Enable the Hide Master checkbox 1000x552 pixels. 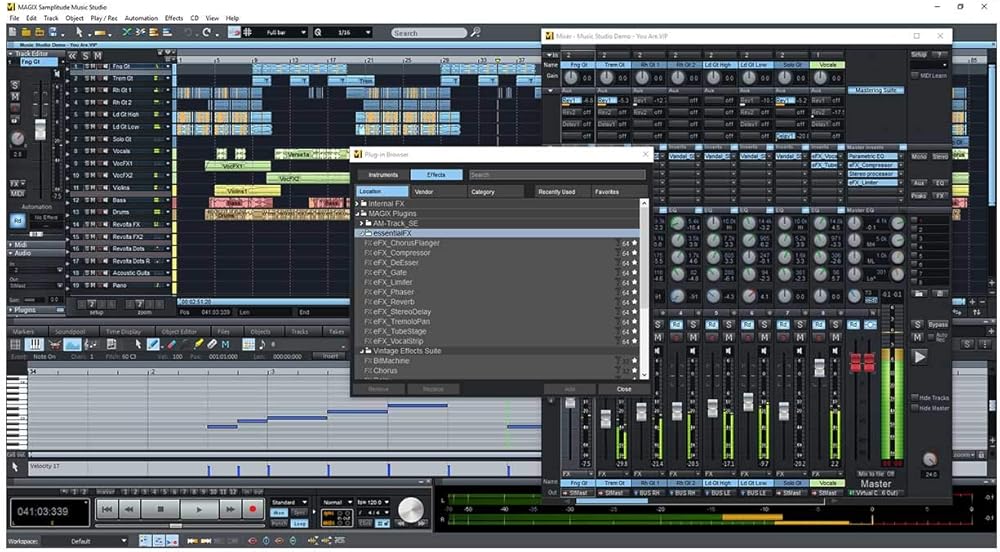[x=915, y=408]
